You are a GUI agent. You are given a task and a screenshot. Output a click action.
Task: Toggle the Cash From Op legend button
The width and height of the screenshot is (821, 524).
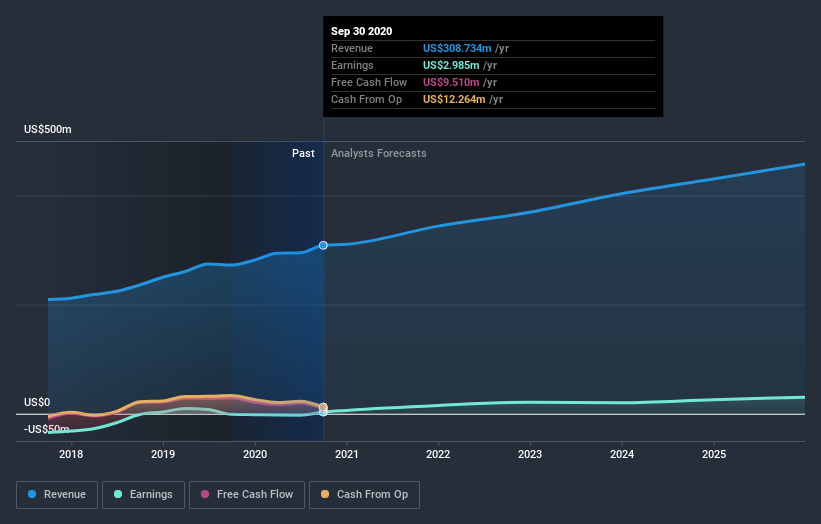pos(364,495)
